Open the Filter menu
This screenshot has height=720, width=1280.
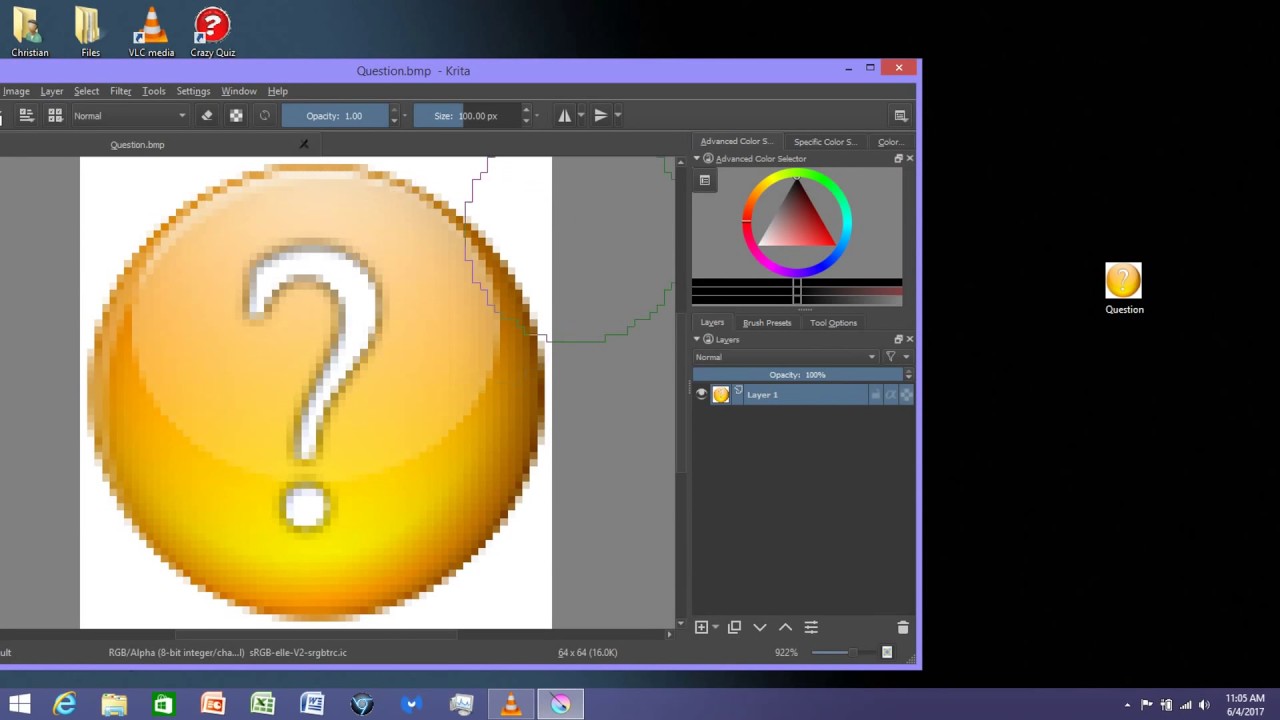tap(120, 91)
